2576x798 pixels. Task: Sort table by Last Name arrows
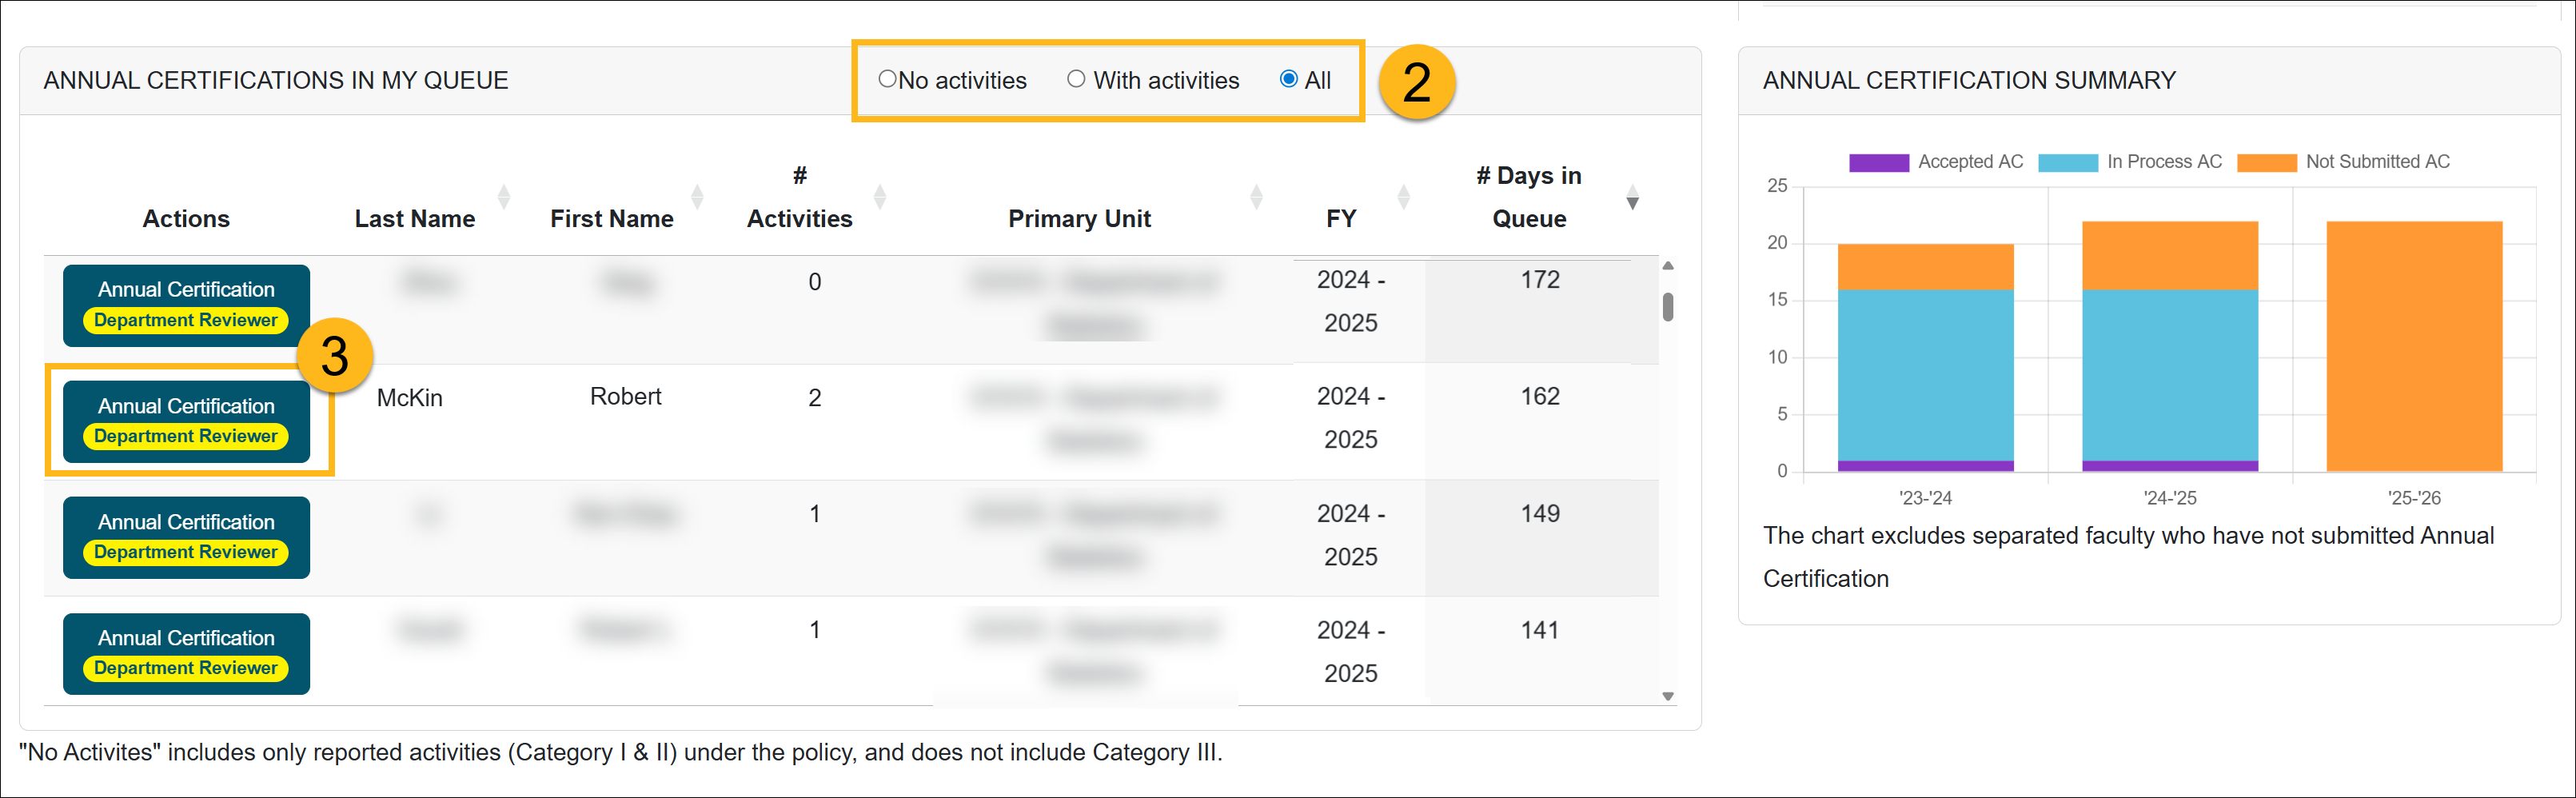[504, 197]
